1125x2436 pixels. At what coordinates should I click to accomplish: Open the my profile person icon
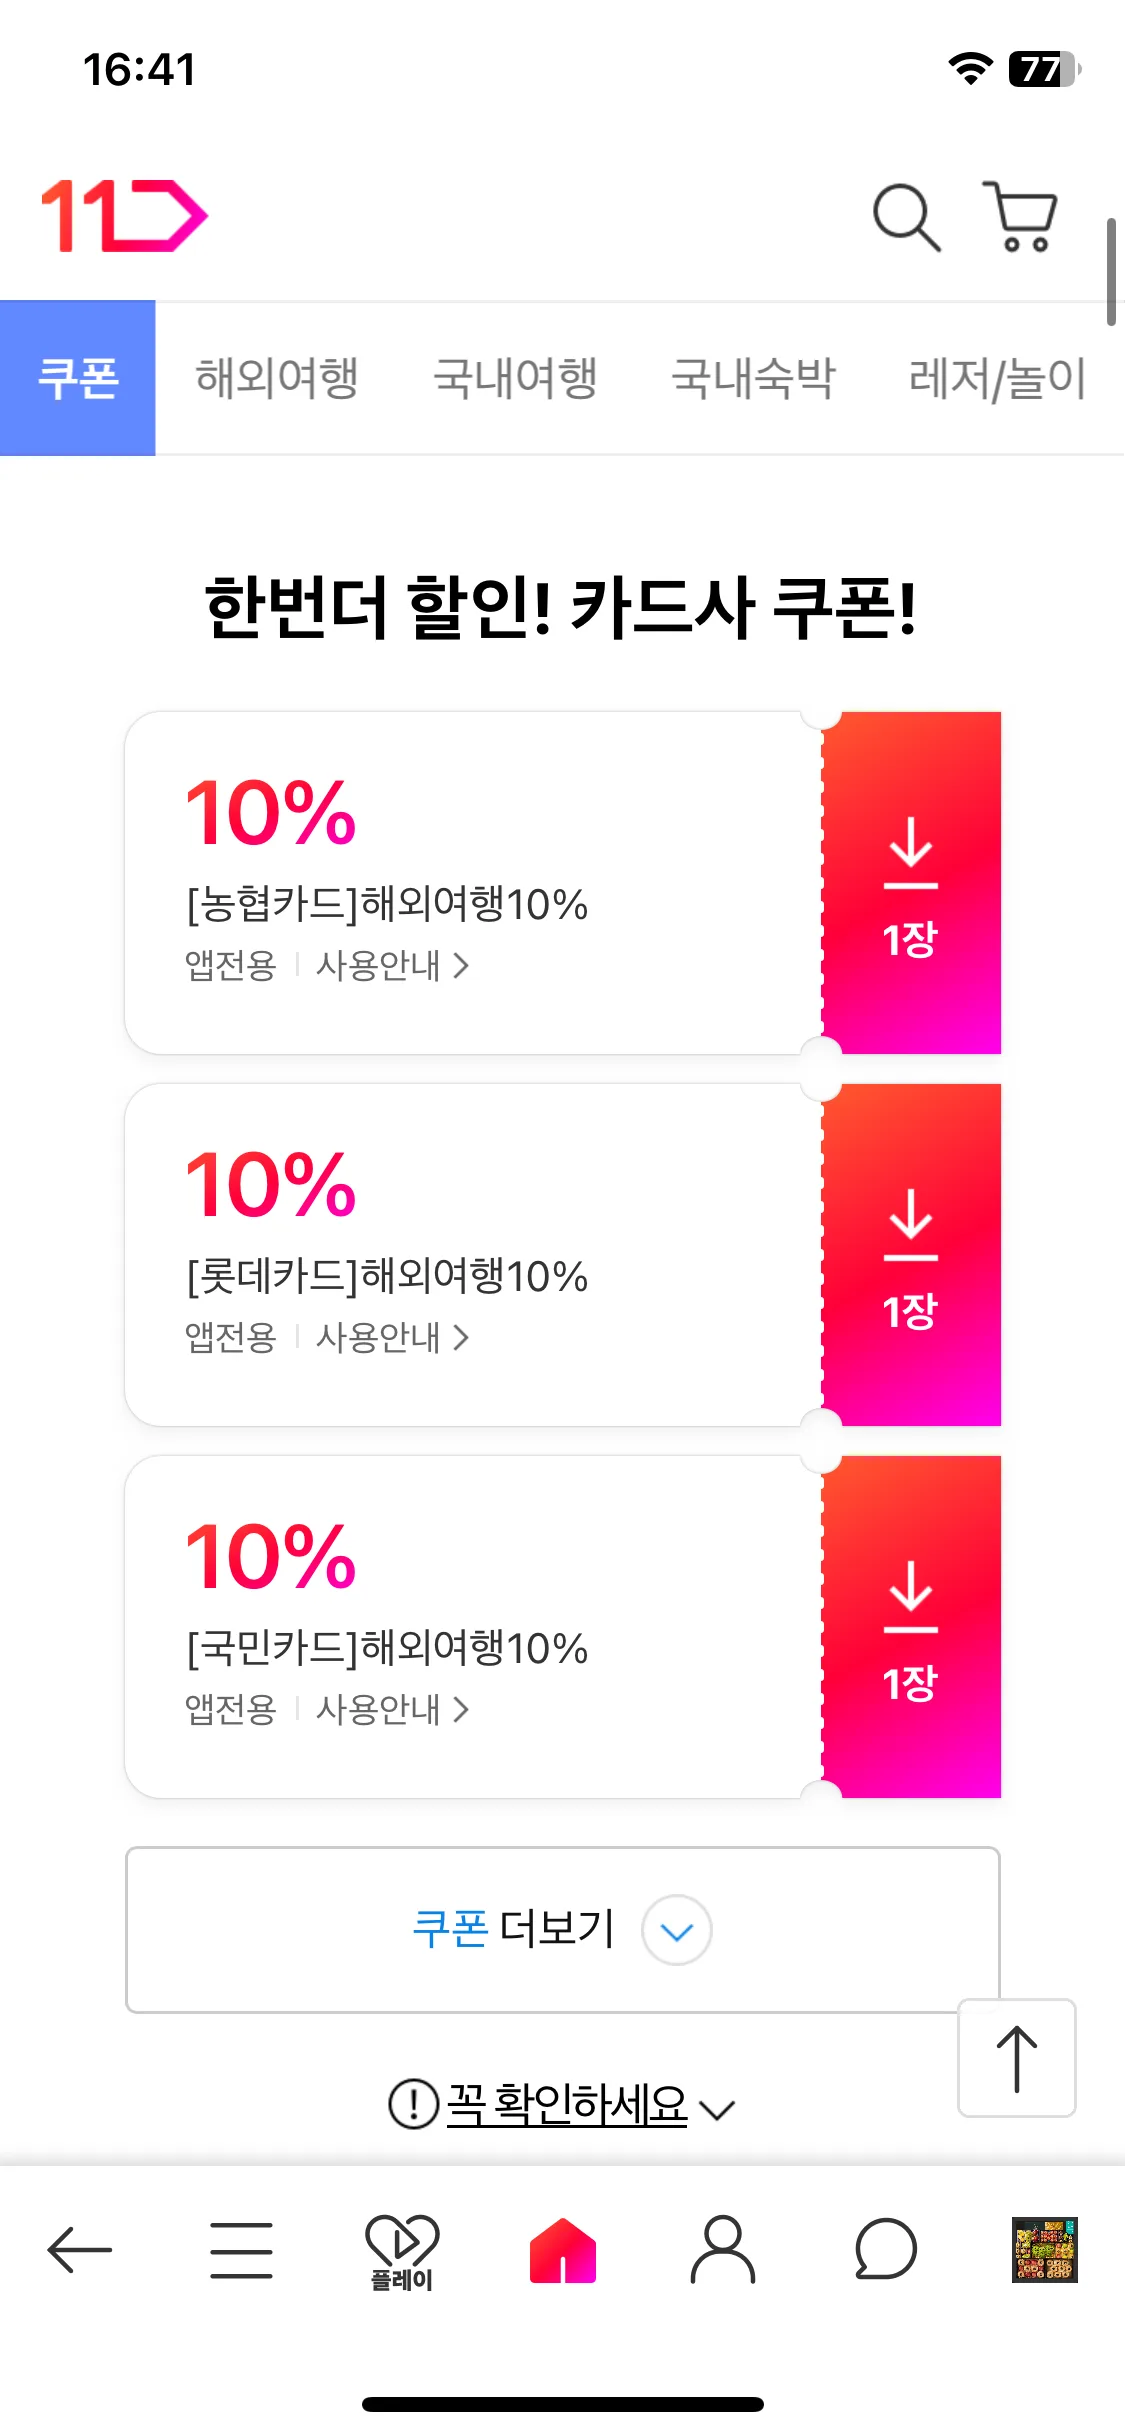tap(723, 2250)
